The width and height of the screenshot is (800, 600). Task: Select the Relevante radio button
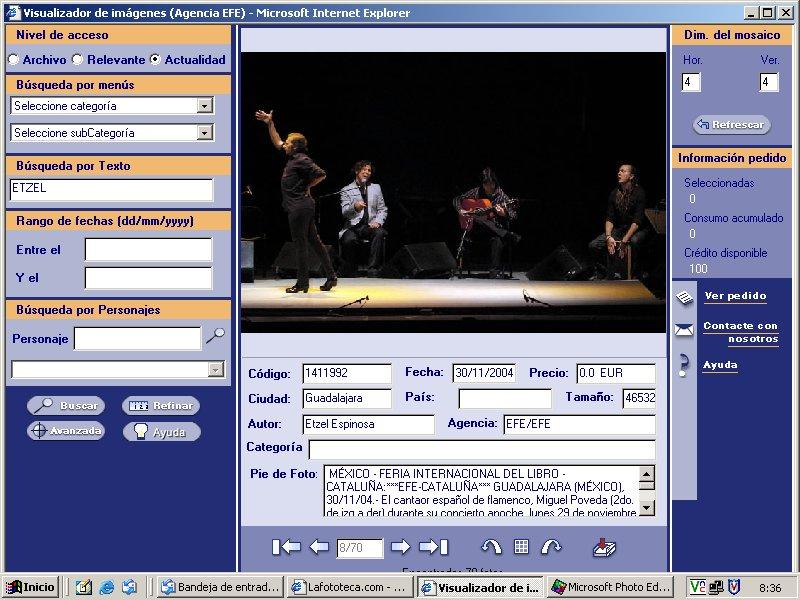(x=77, y=60)
